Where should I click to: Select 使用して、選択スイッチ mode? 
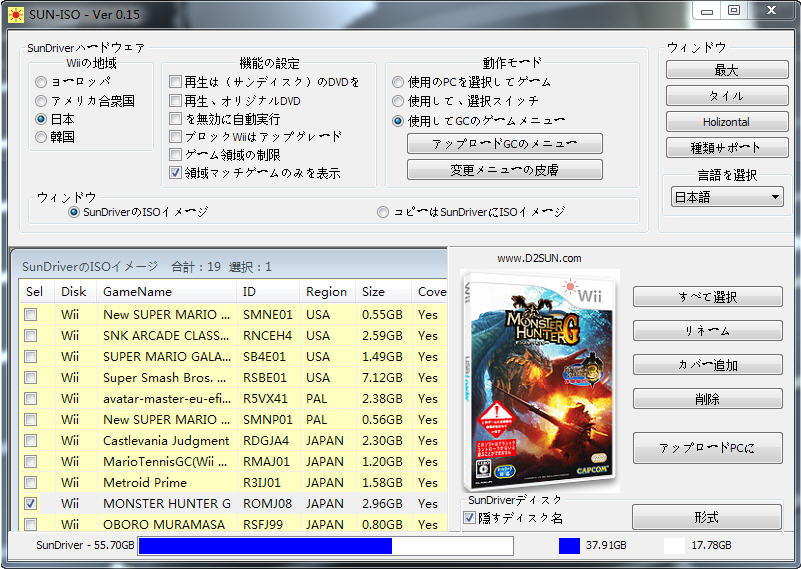tap(398, 101)
